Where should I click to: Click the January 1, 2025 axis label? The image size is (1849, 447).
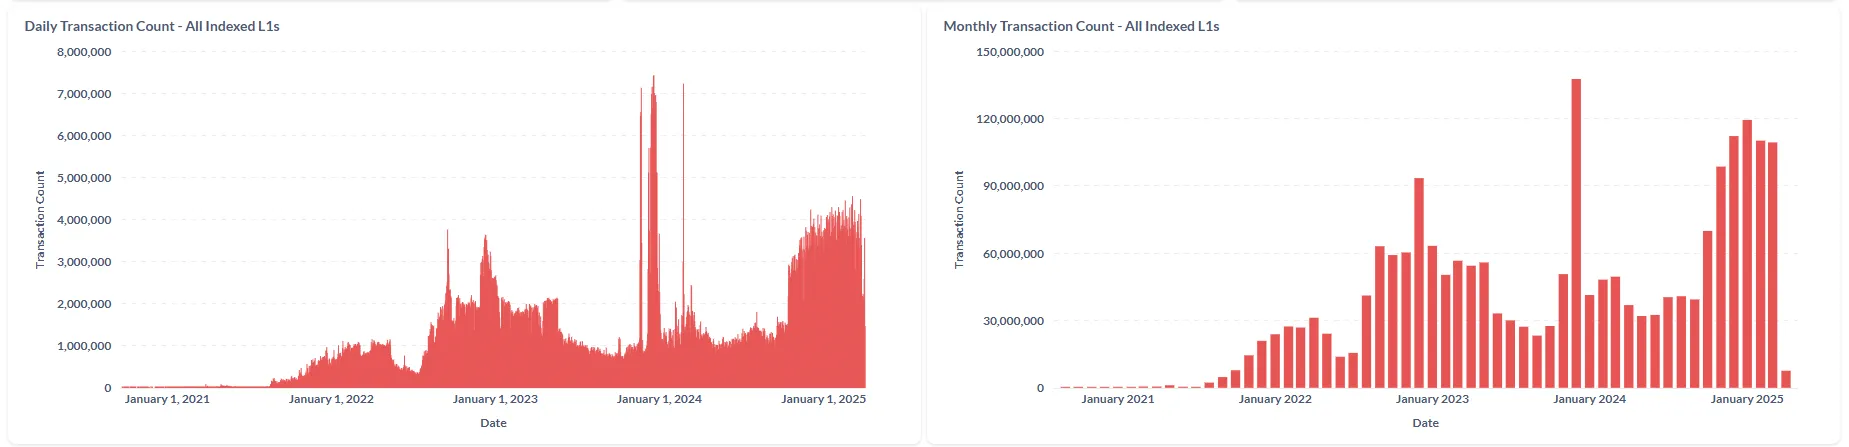tap(823, 399)
